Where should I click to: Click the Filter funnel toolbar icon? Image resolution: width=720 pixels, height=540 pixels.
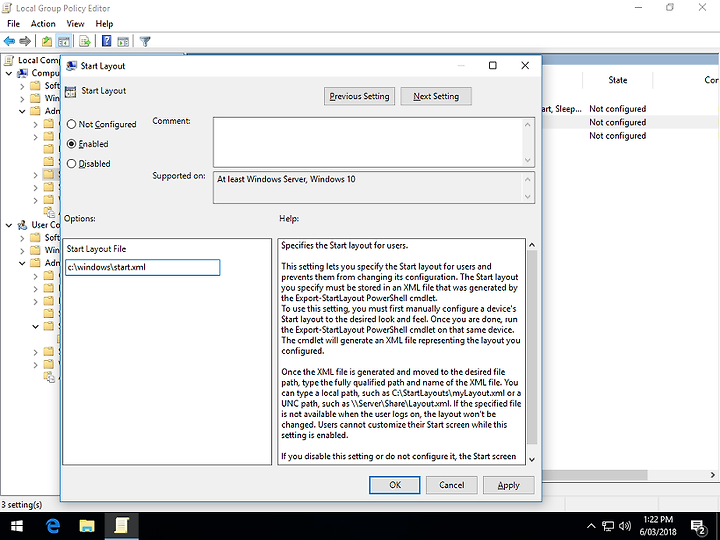point(145,42)
